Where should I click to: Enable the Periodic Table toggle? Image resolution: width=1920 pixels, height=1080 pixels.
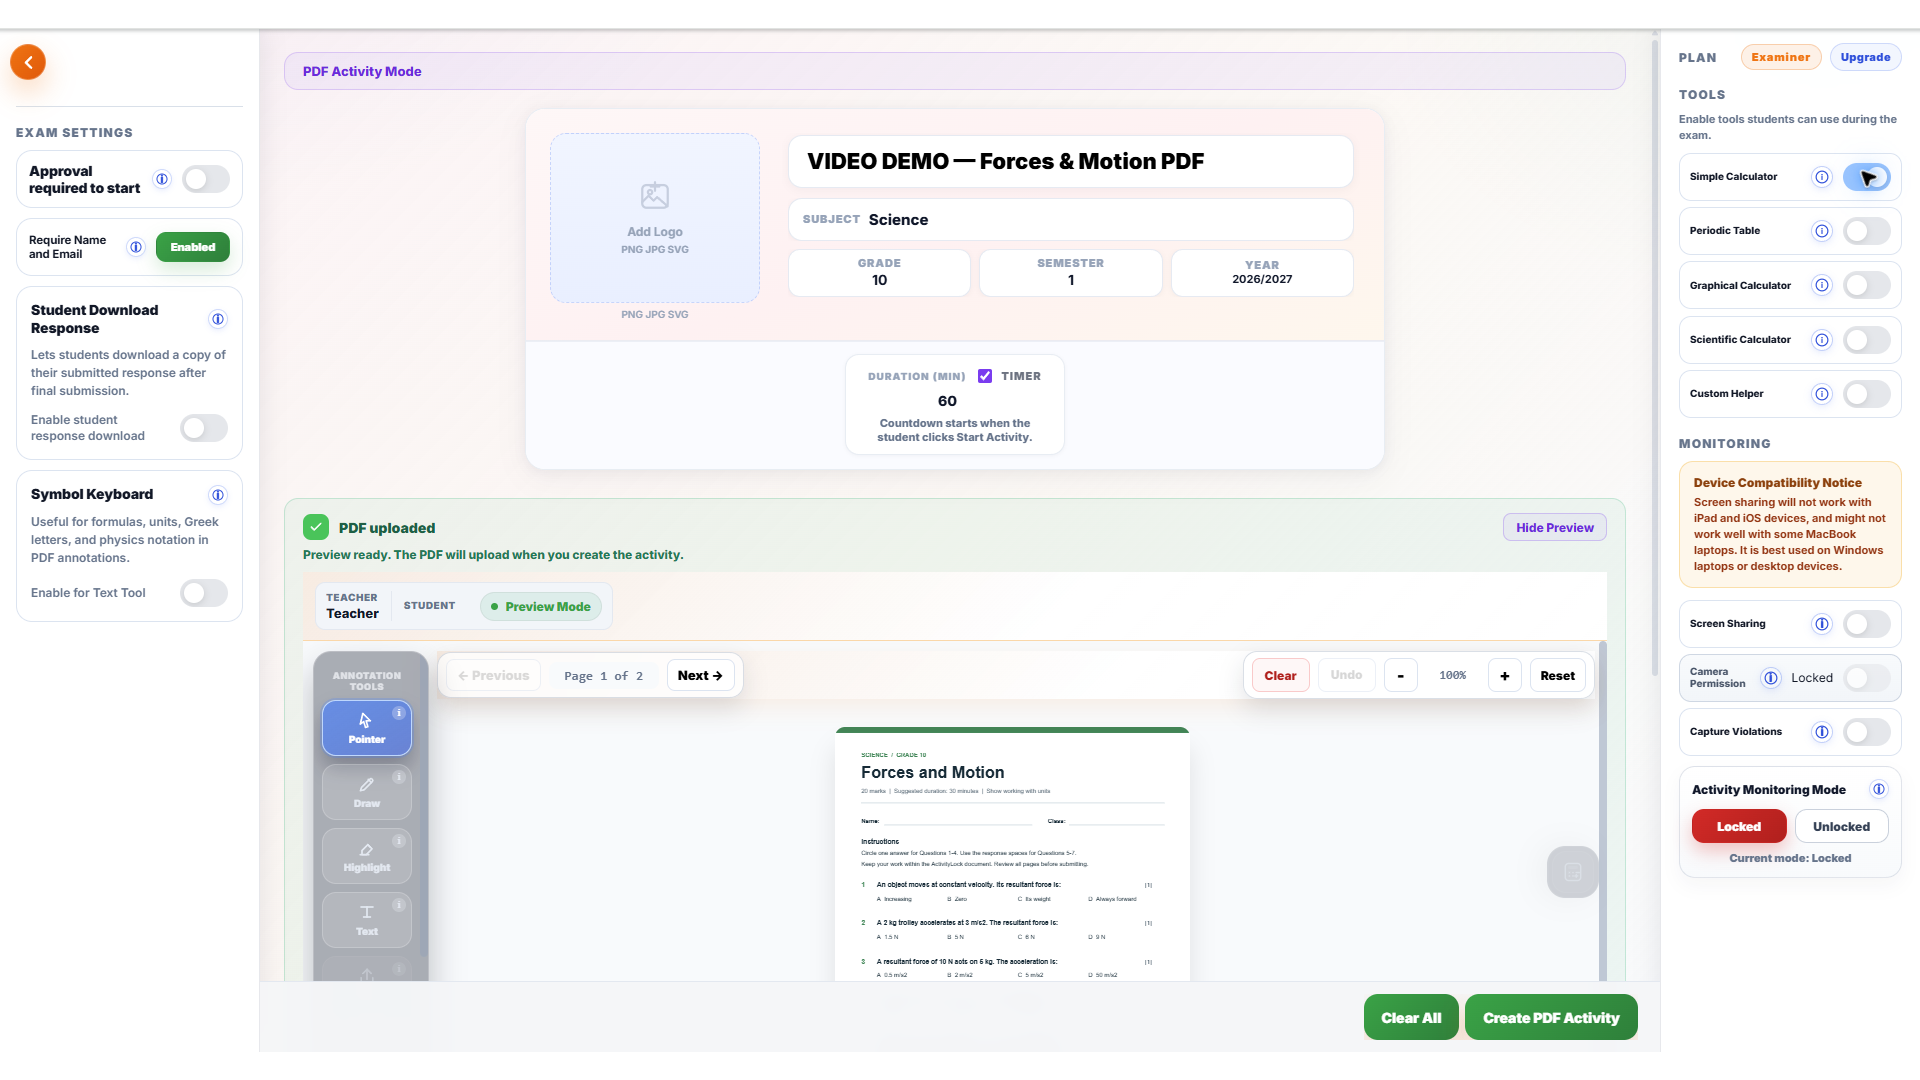(x=1867, y=231)
